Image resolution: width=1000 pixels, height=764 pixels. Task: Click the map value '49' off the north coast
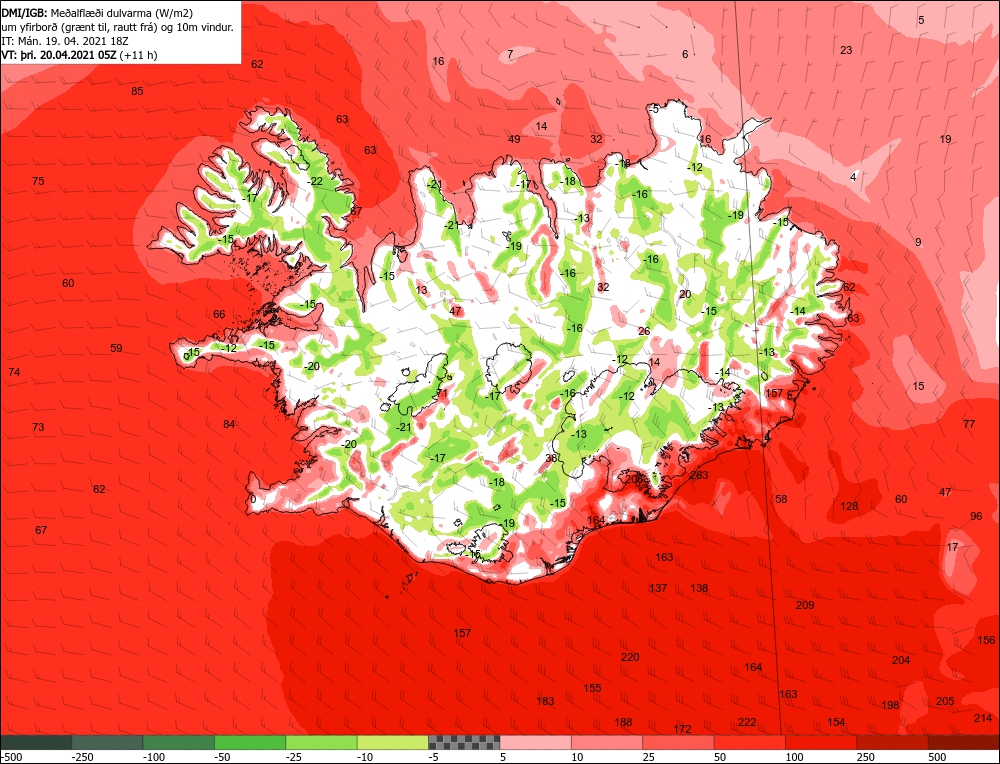click(514, 139)
